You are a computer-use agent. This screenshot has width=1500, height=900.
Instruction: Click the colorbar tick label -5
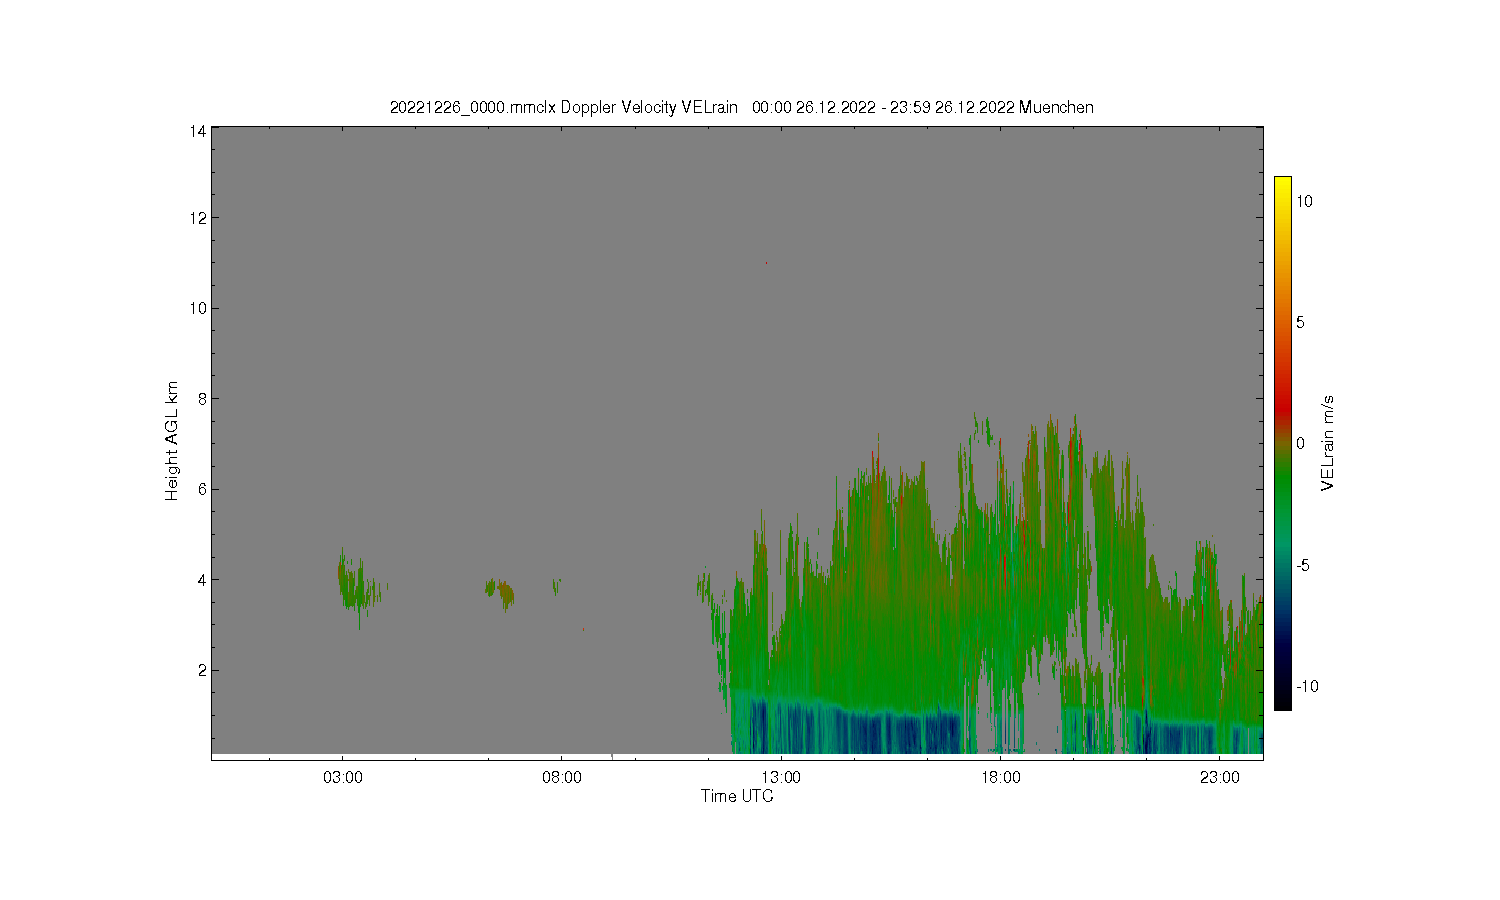click(1302, 565)
